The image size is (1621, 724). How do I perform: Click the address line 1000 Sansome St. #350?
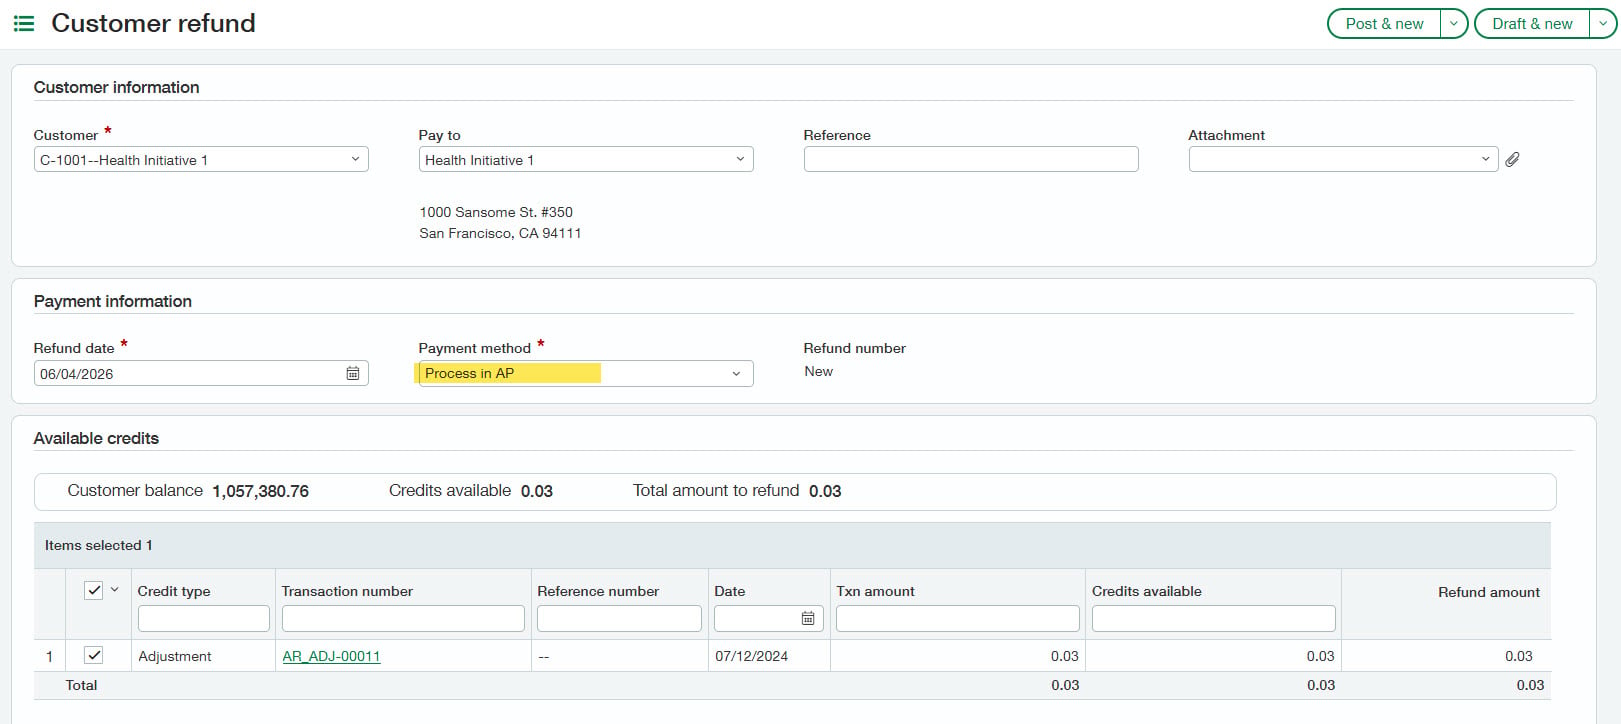pos(496,212)
